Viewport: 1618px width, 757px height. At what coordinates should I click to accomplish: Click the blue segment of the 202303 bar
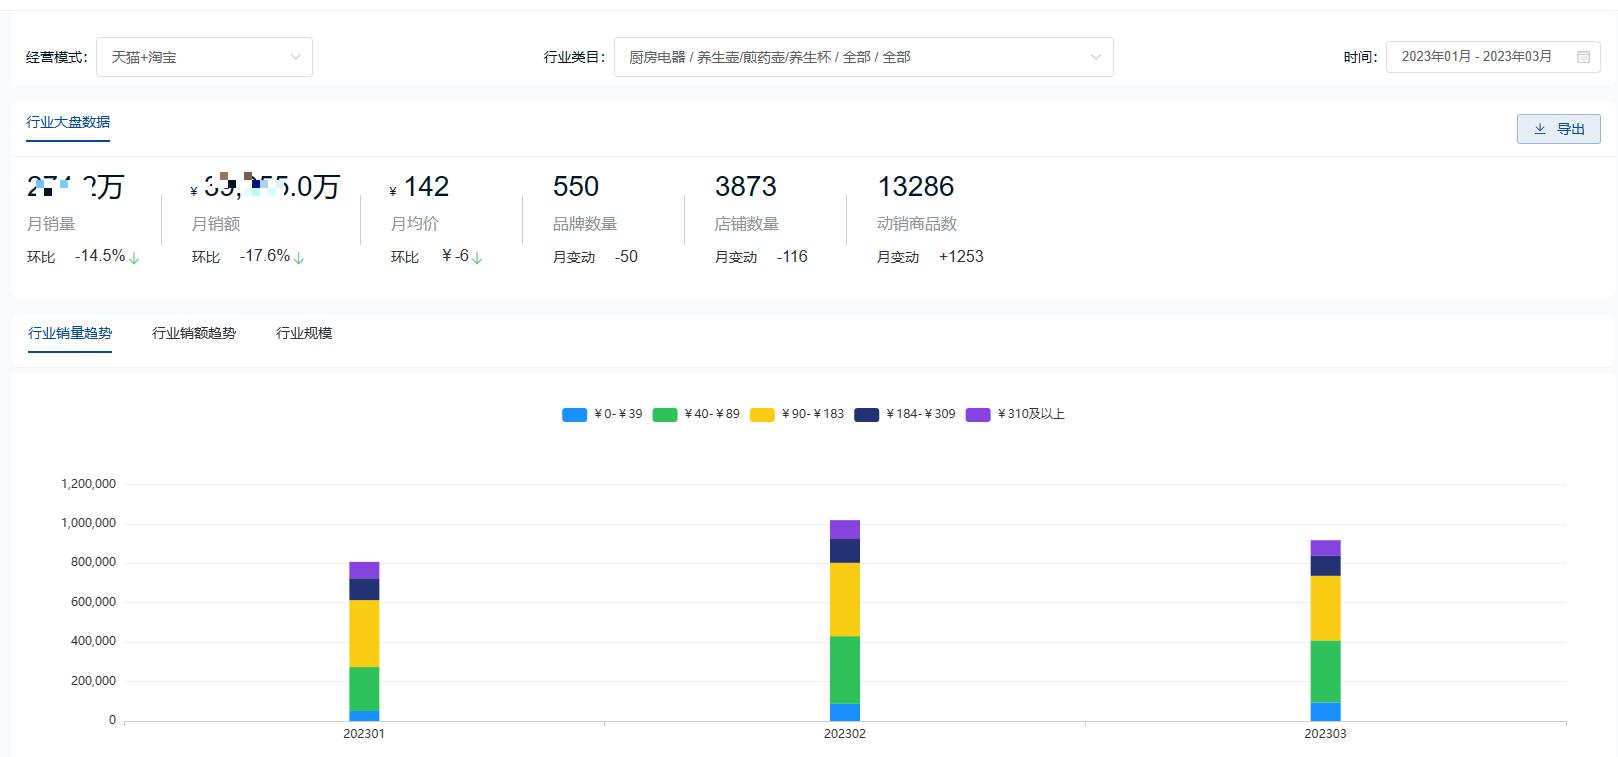pos(1325,711)
